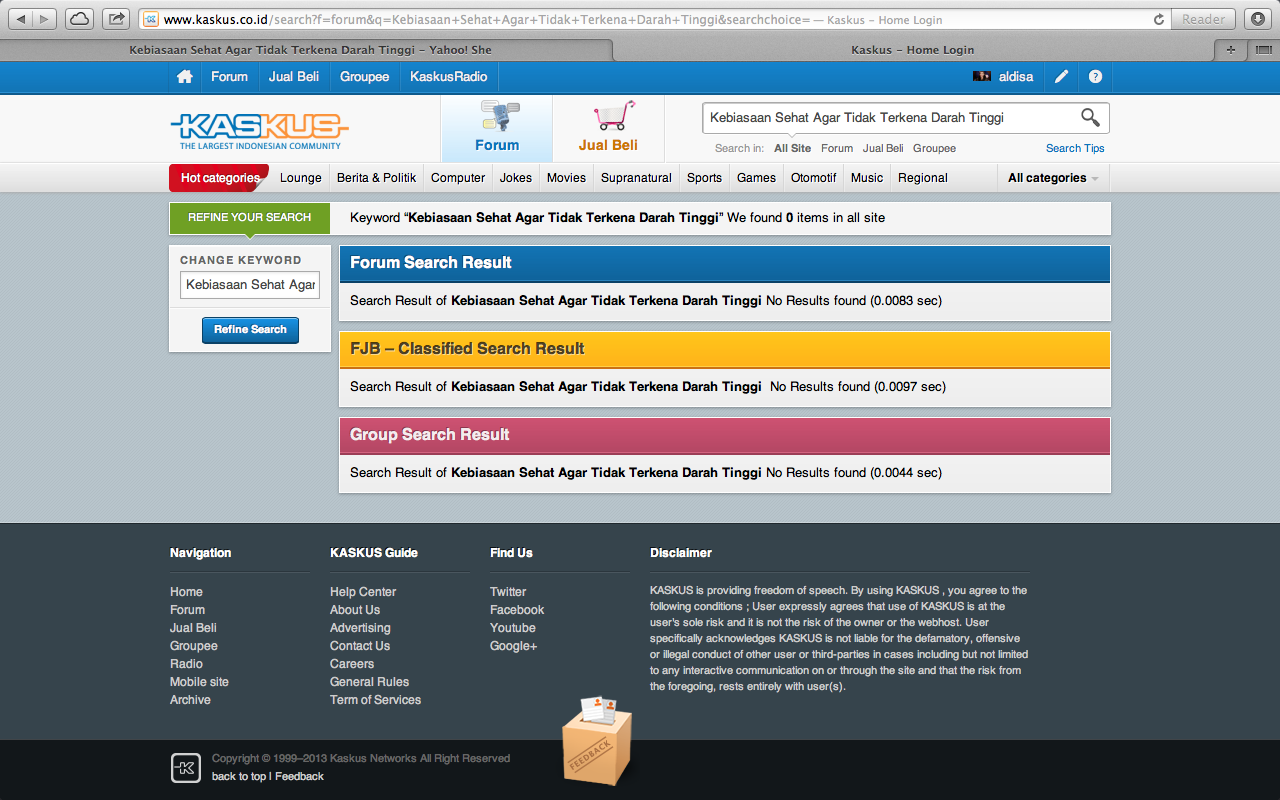
Task: Open the Youtube link under Find Us
Action: pyautogui.click(x=513, y=628)
